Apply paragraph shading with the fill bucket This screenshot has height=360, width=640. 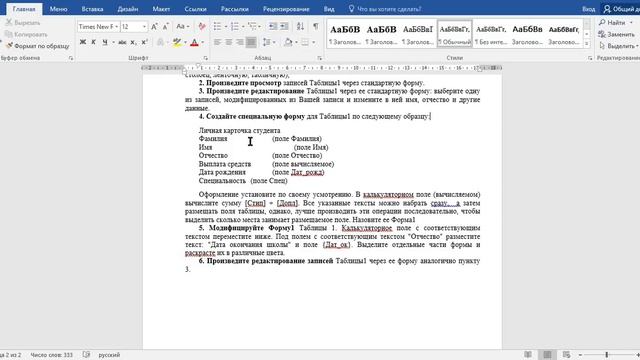(x=288, y=42)
